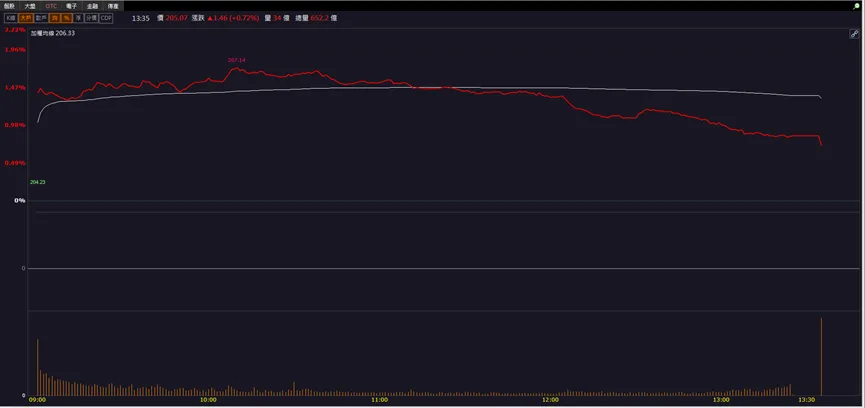Viewport: 865px width, 408px height.
Task: Switch to the 個股 tab
Action: coord(9,6)
